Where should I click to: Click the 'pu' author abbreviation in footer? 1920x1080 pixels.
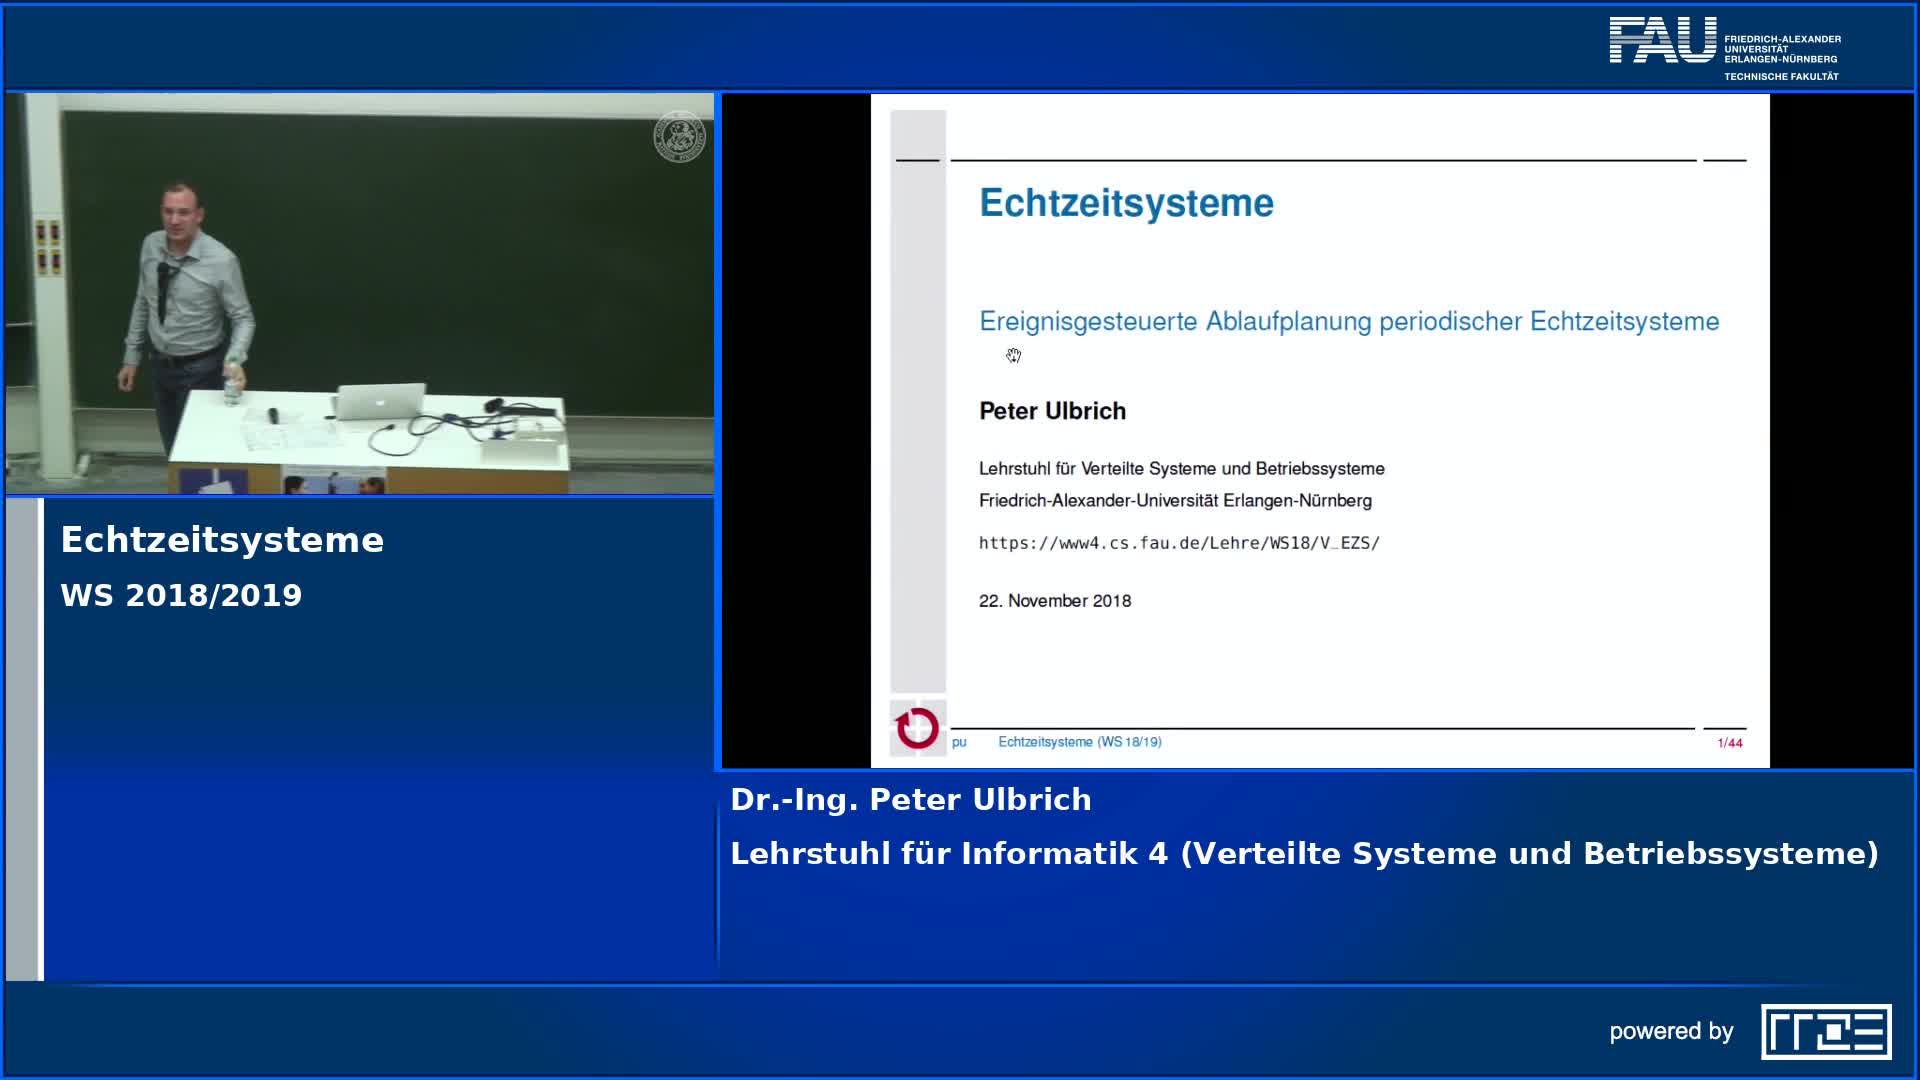959,742
